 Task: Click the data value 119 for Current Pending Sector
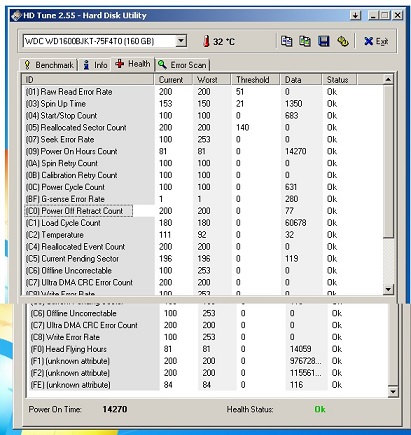(x=291, y=259)
